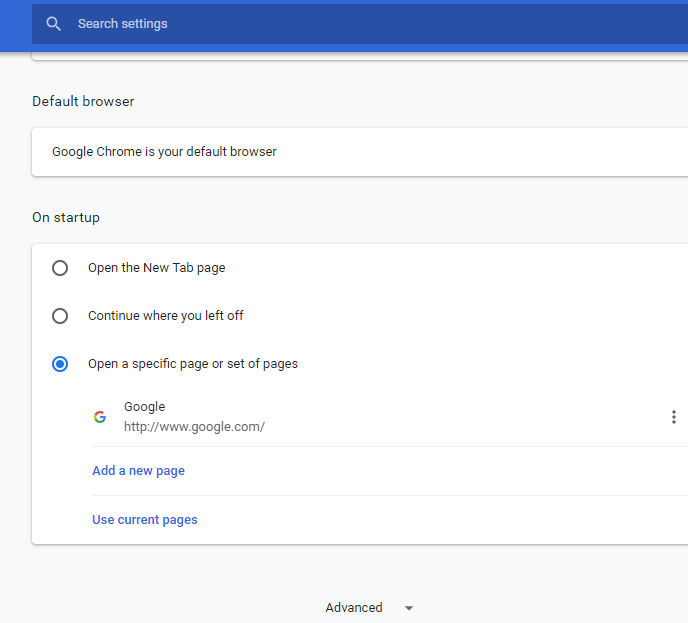This screenshot has height=623, width=688.
Task: Click the Google startup page title
Action: click(145, 407)
